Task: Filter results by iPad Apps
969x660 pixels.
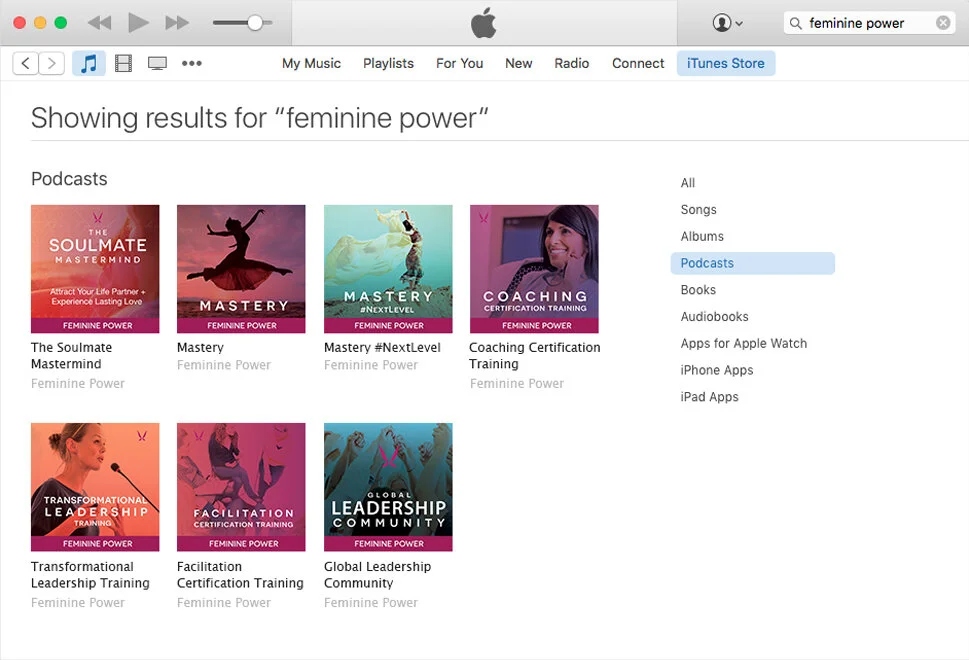Action: [709, 397]
